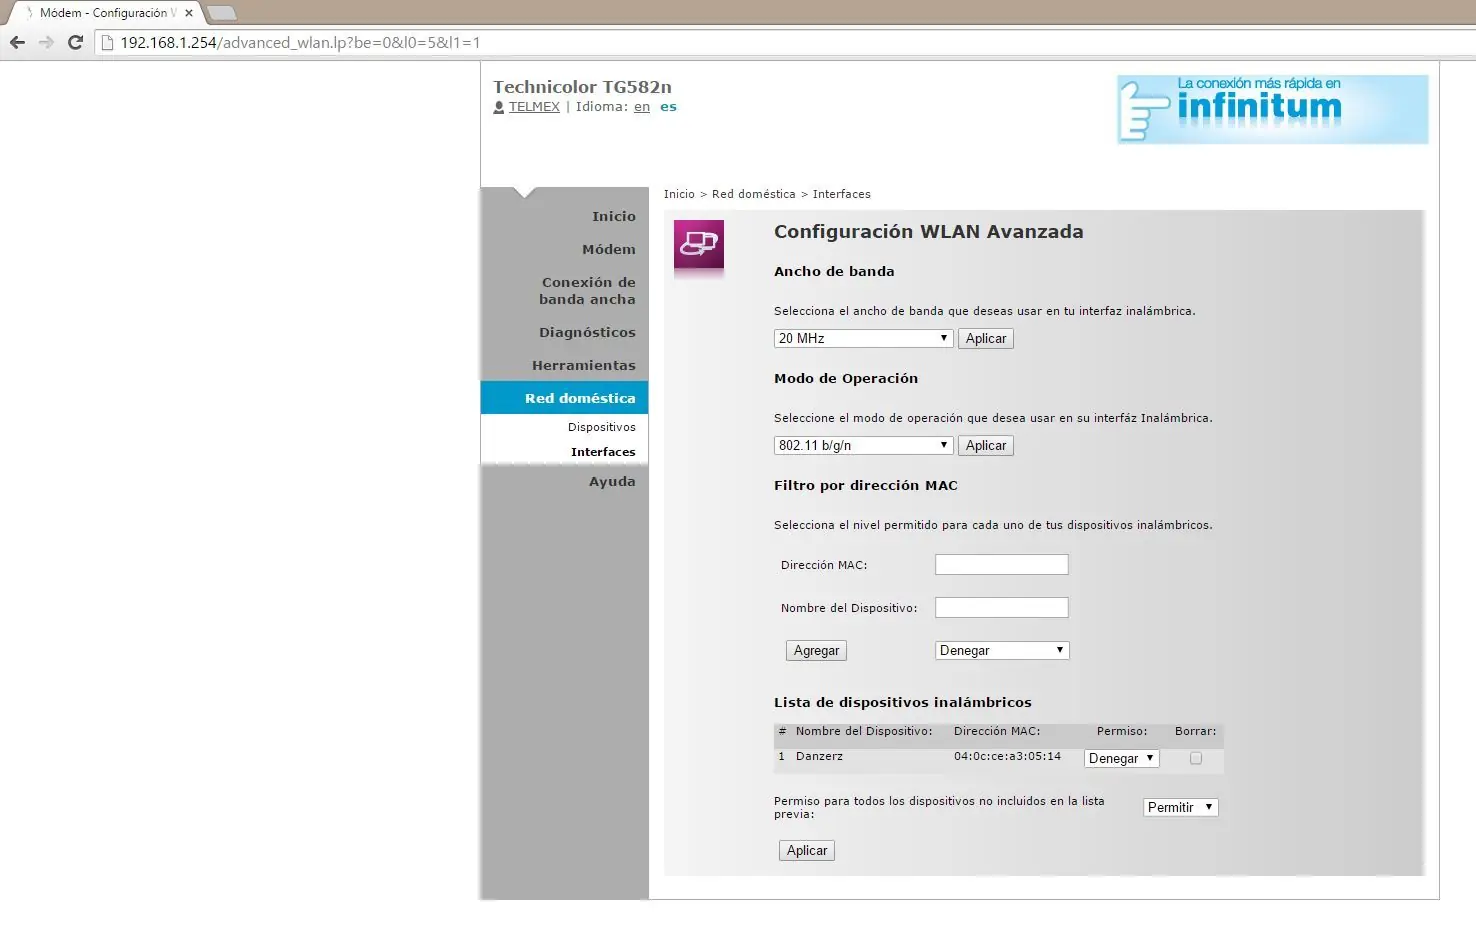Reload the page with the refresh icon

pyautogui.click(x=75, y=42)
